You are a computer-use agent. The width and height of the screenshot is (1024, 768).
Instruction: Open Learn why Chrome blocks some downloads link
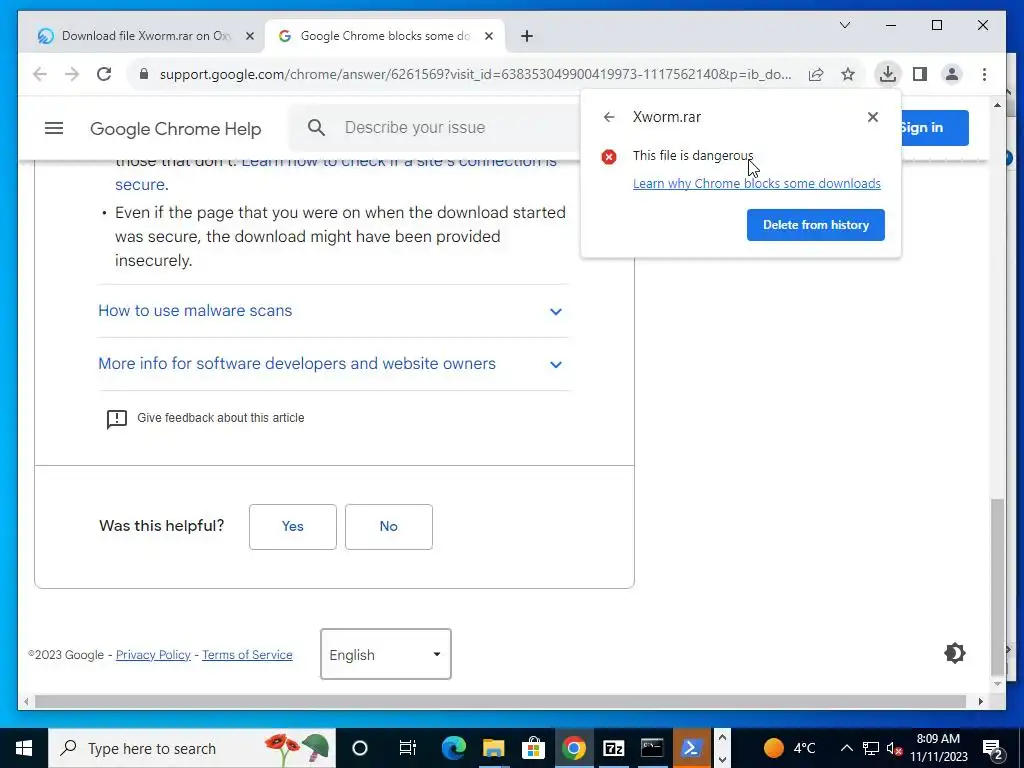click(756, 184)
